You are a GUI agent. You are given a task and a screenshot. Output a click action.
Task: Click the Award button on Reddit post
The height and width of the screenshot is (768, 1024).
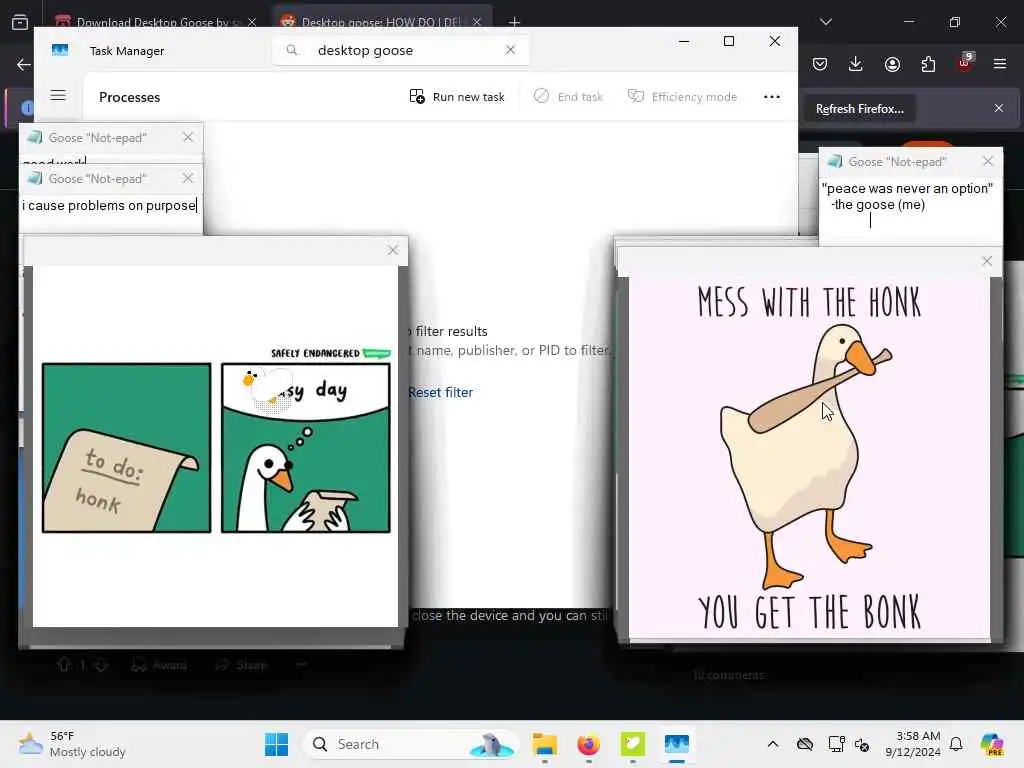pos(159,665)
